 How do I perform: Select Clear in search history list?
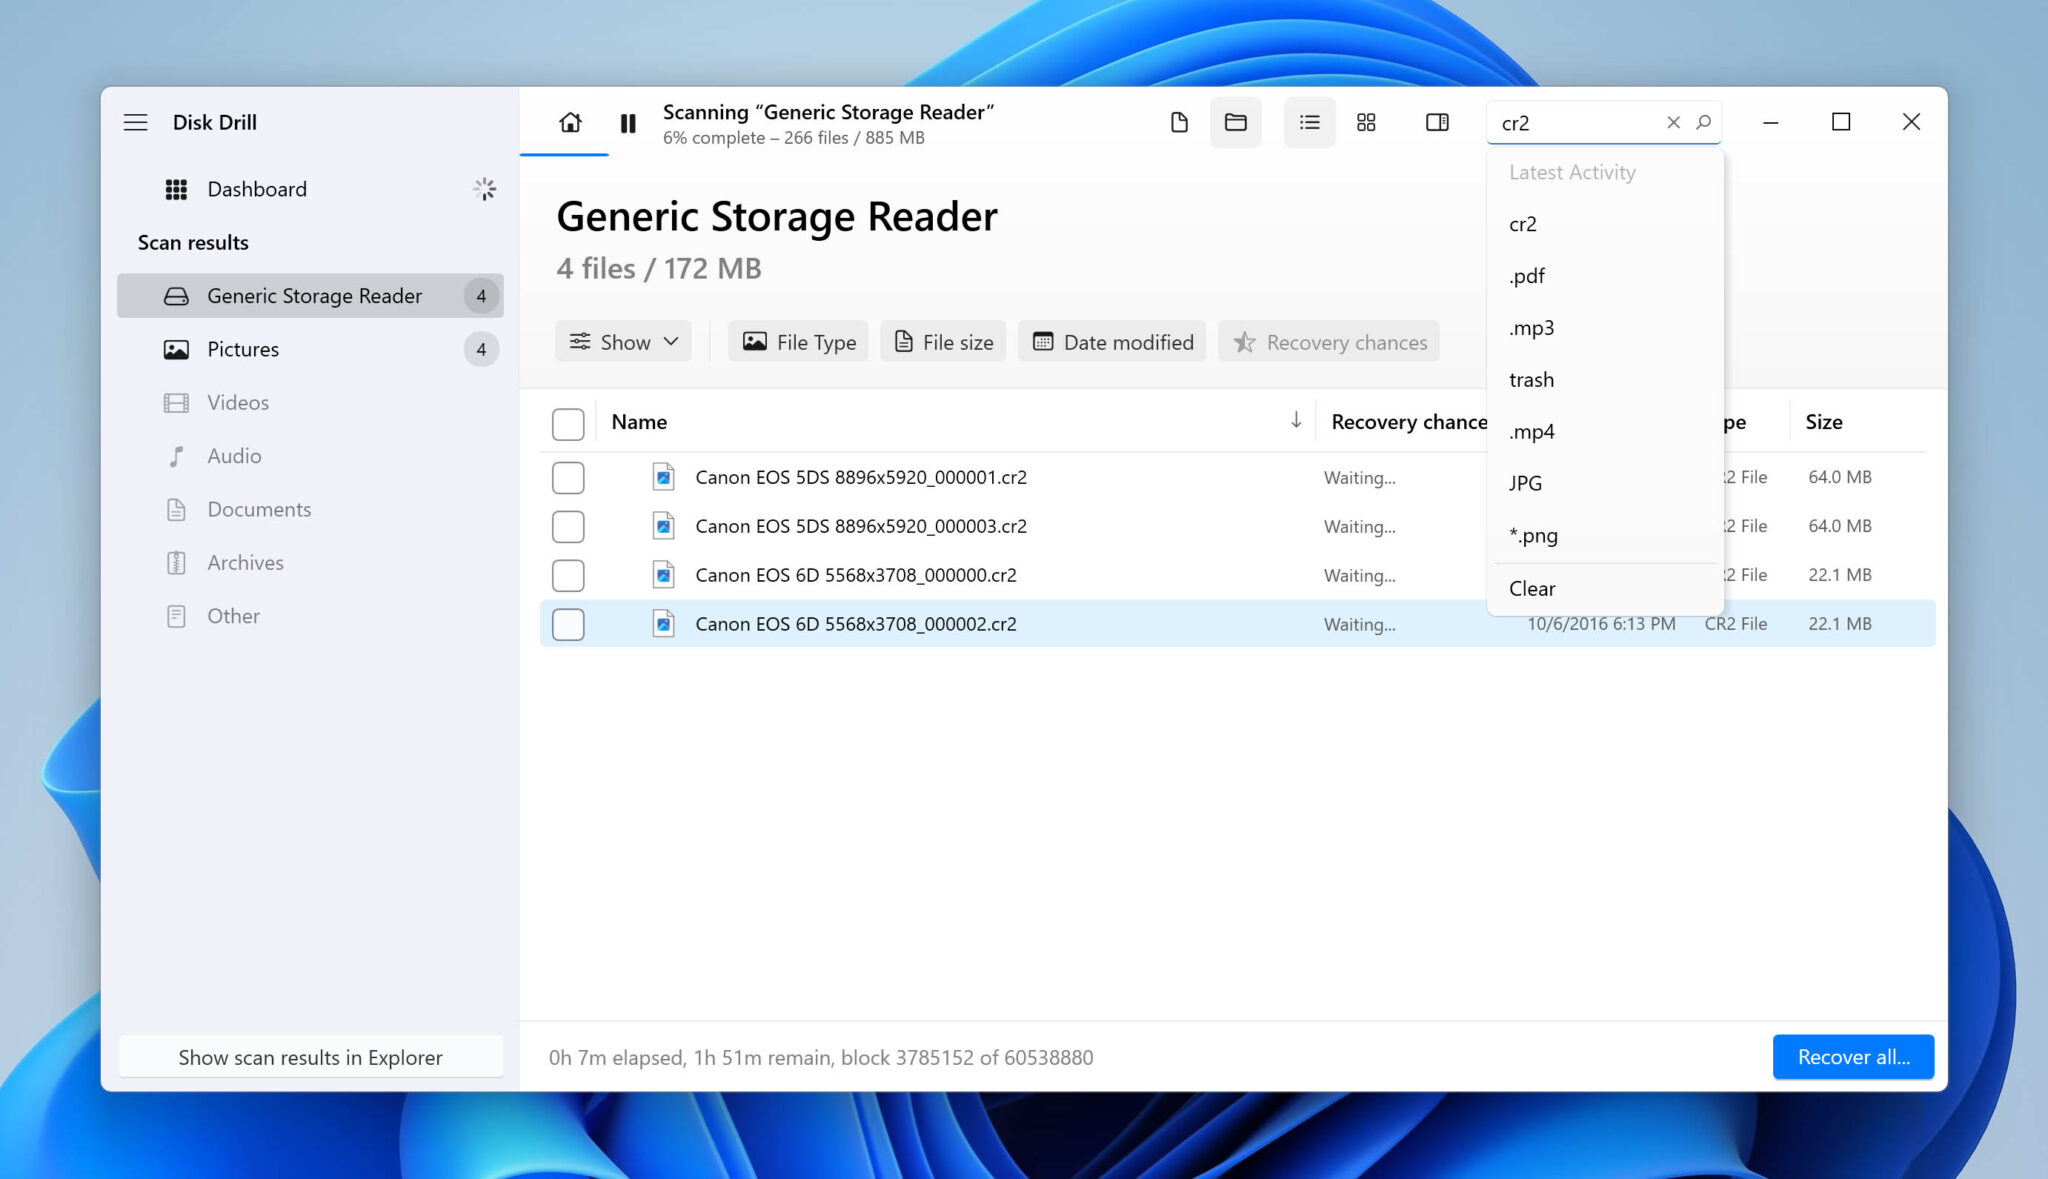pos(1532,589)
